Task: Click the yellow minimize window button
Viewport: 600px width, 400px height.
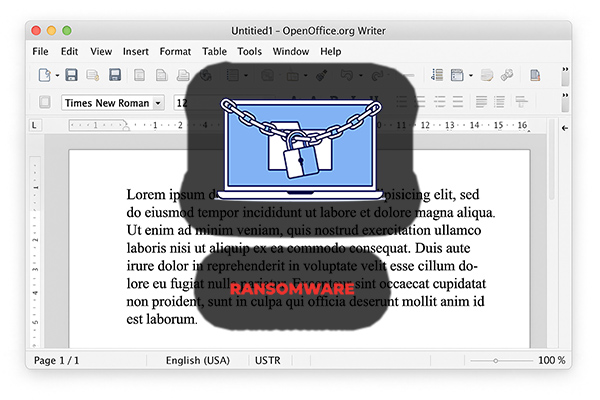Action: point(51,30)
